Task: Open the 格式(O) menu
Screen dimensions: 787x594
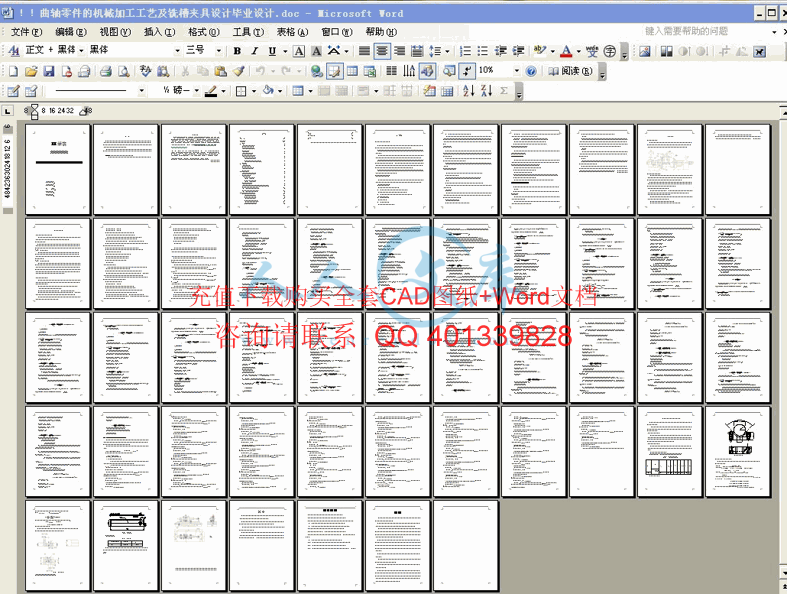Action: 204,32
